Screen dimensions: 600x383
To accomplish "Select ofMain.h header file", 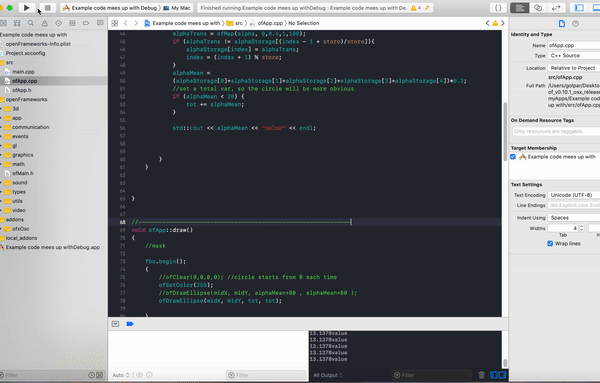I will click(x=23, y=173).
